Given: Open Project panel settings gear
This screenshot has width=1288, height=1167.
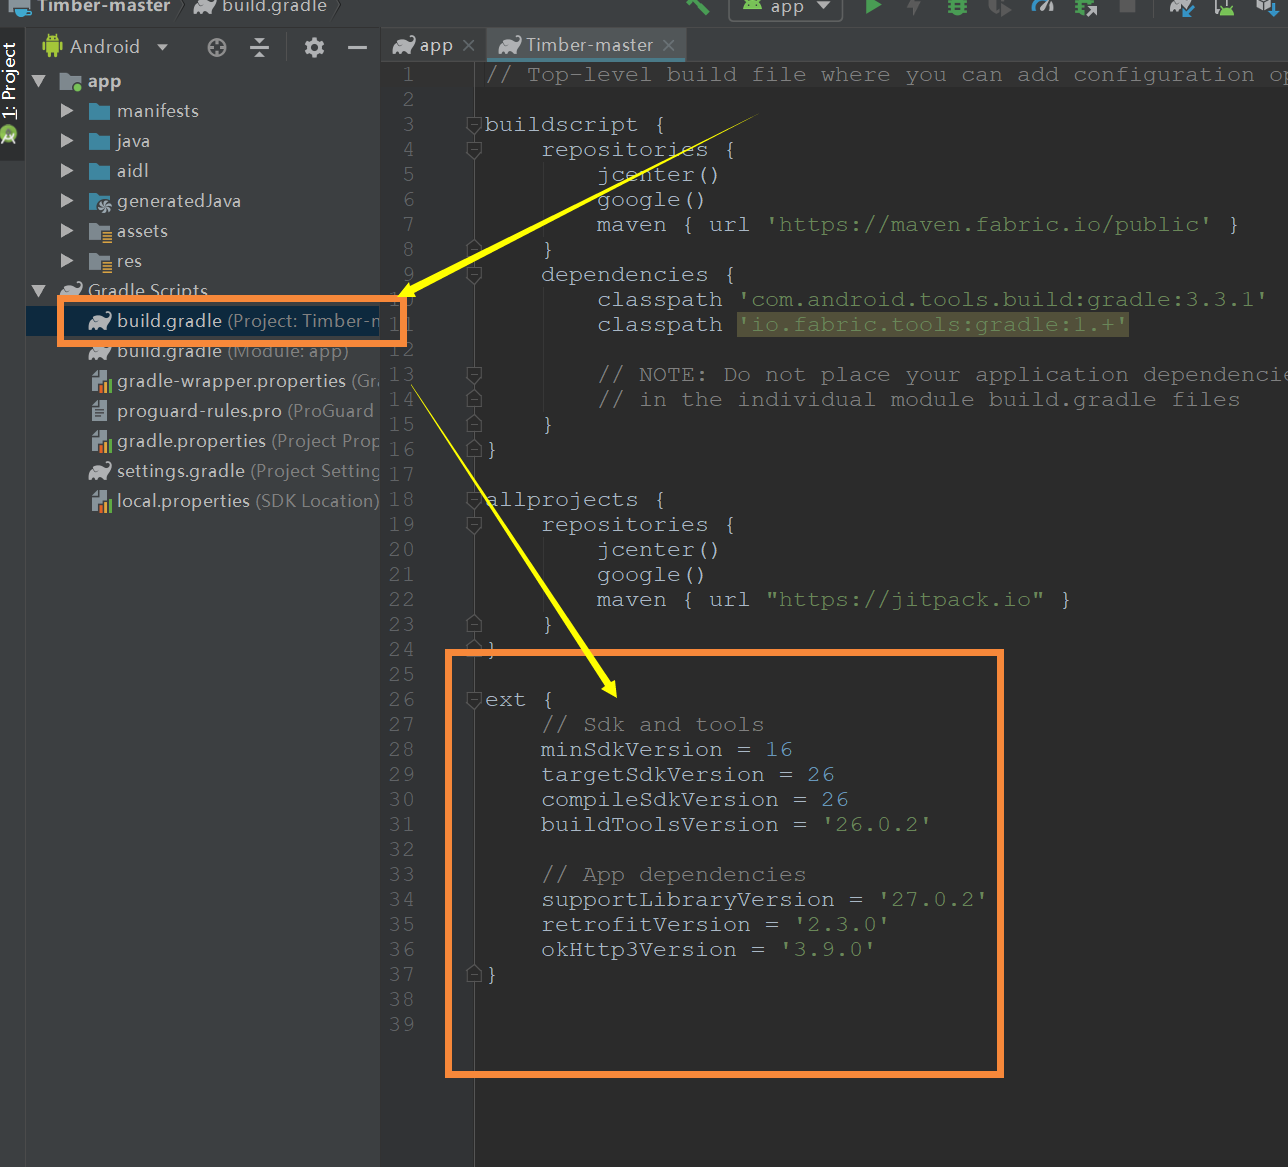Looking at the screenshot, I should (x=314, y=47).
